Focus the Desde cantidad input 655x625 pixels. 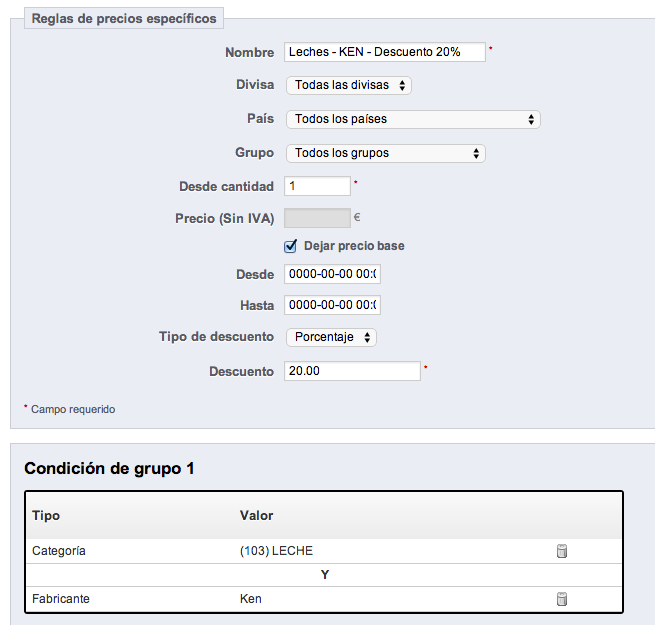(x=318, y=186)
